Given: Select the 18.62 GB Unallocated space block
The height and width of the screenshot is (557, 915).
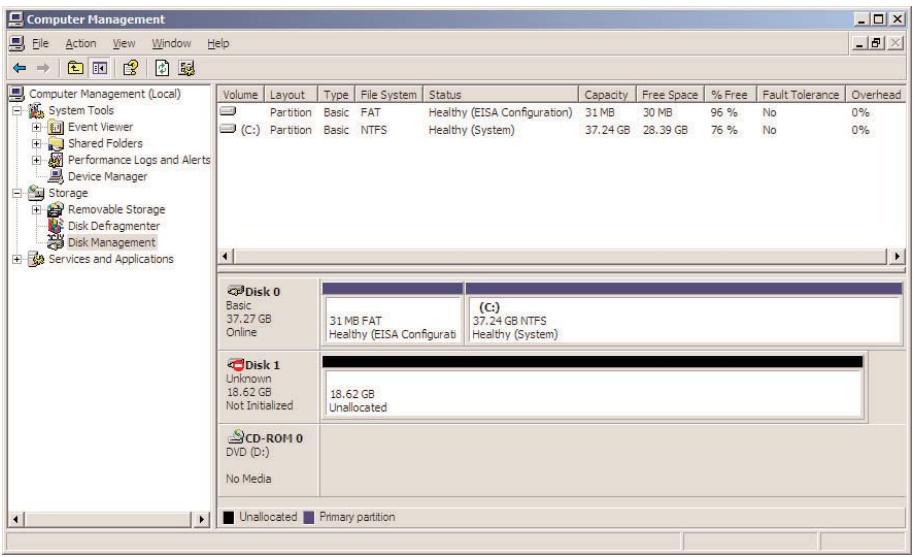Looking at the screenshot, I should click(x=592, y=388).
